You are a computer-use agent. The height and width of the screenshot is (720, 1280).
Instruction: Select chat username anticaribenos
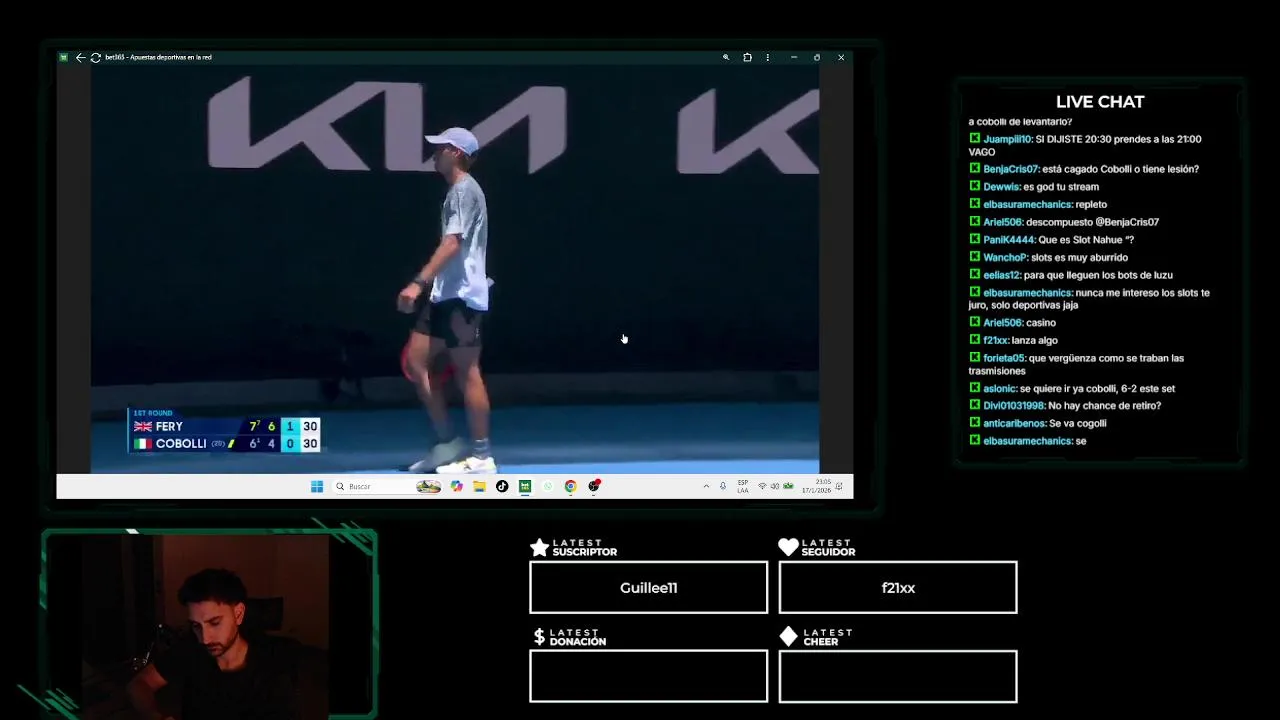[x=1014, y=423]
